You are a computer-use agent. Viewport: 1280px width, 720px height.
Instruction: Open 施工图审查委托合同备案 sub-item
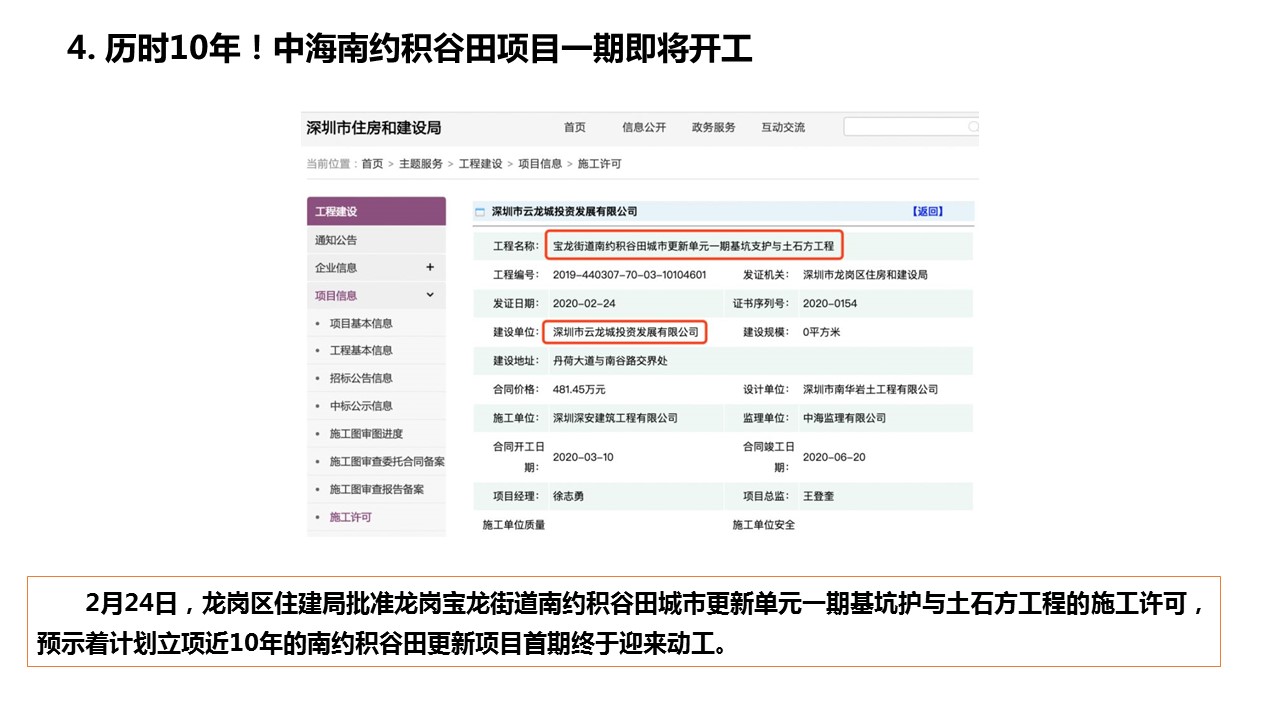tap(387, 462)
